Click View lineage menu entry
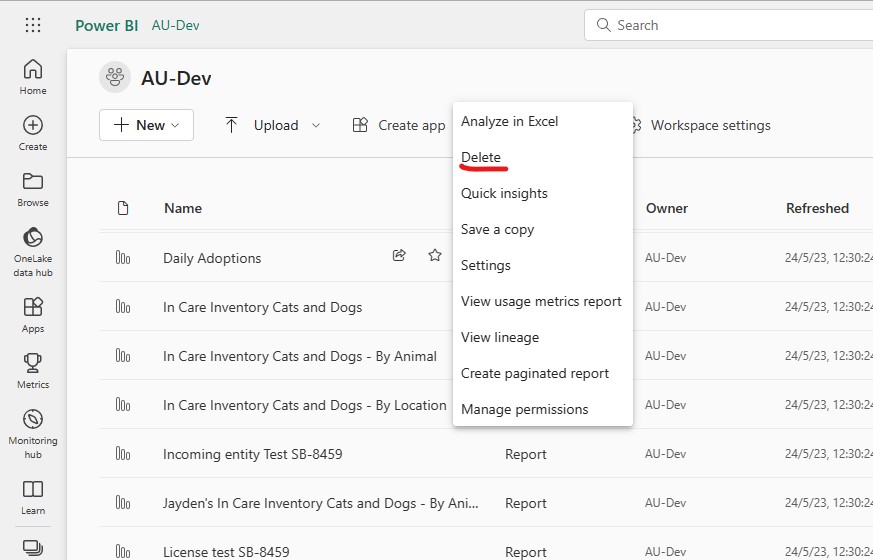873x560 pixels. [500, 337]
